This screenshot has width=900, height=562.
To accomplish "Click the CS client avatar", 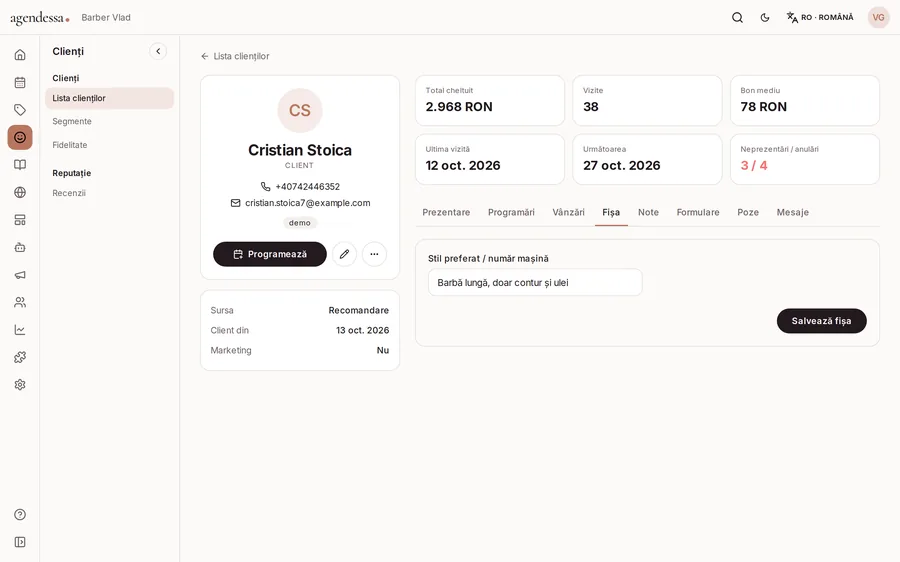I will point(300,110).
